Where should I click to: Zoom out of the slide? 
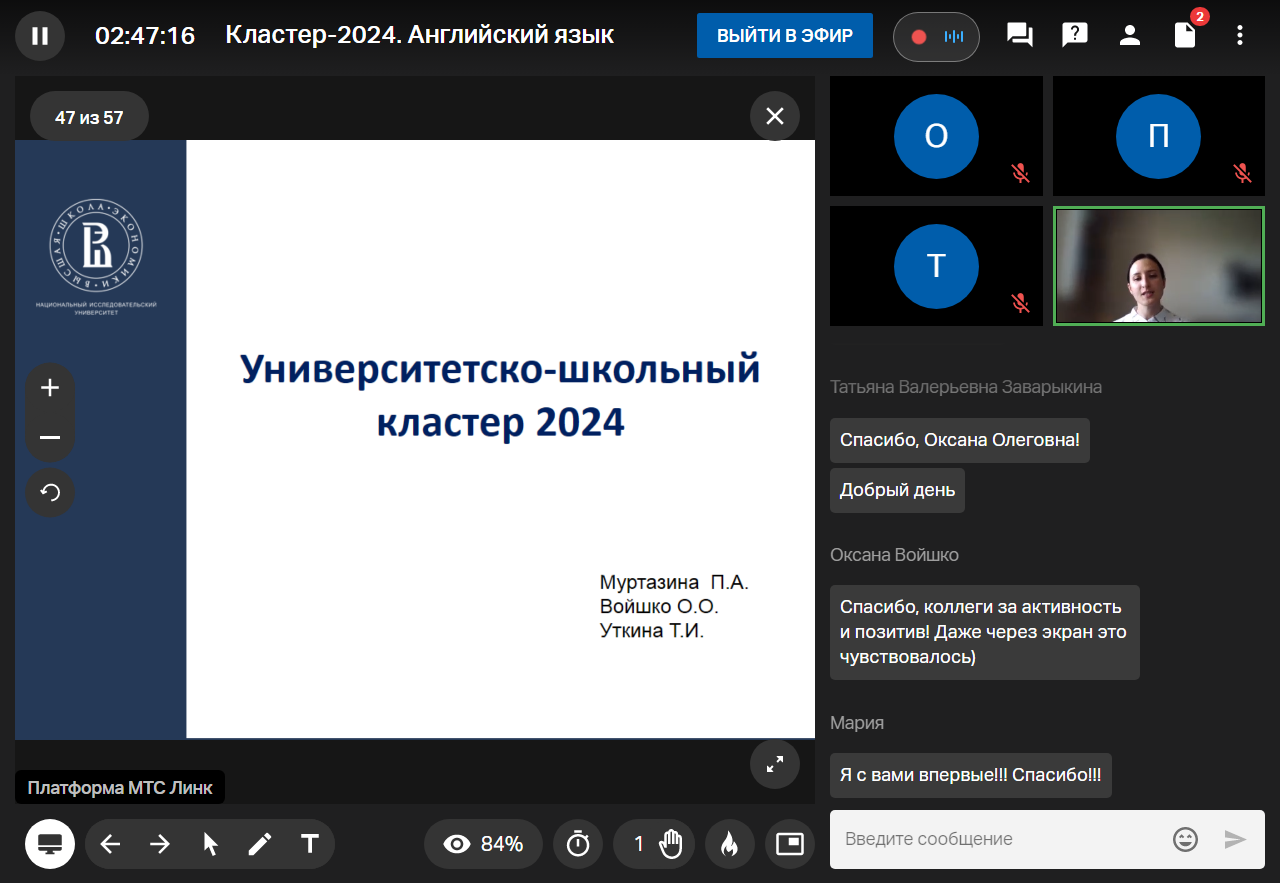tap(50, 438)
